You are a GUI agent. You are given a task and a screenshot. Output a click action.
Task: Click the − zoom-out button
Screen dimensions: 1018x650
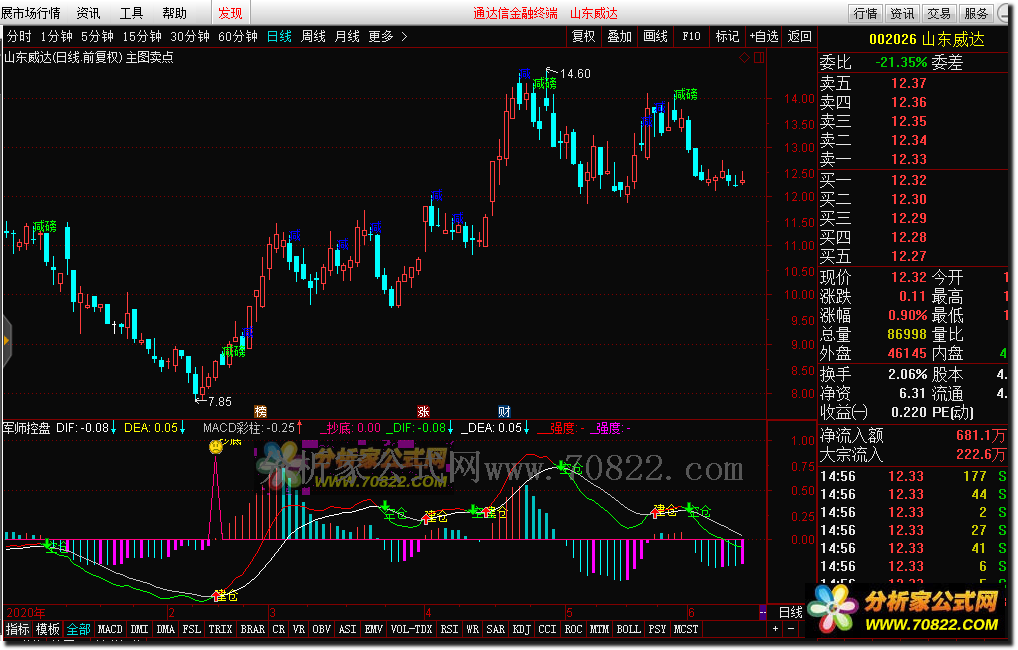pos(791,629)
